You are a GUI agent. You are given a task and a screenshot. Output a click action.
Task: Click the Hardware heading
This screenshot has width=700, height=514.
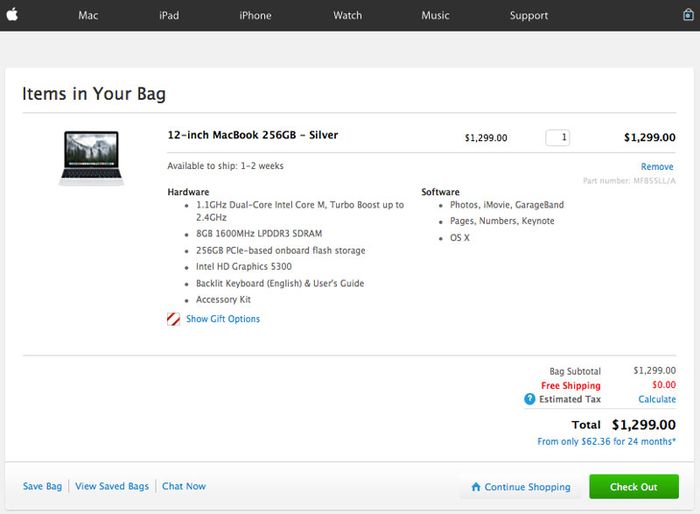point(188,192)
